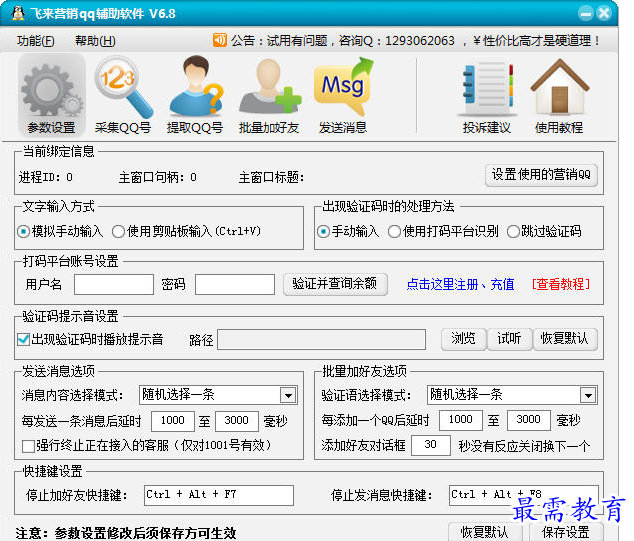Open the 发送消息 Msg icon
Screen dimensions: 634x541
[343, 95]
